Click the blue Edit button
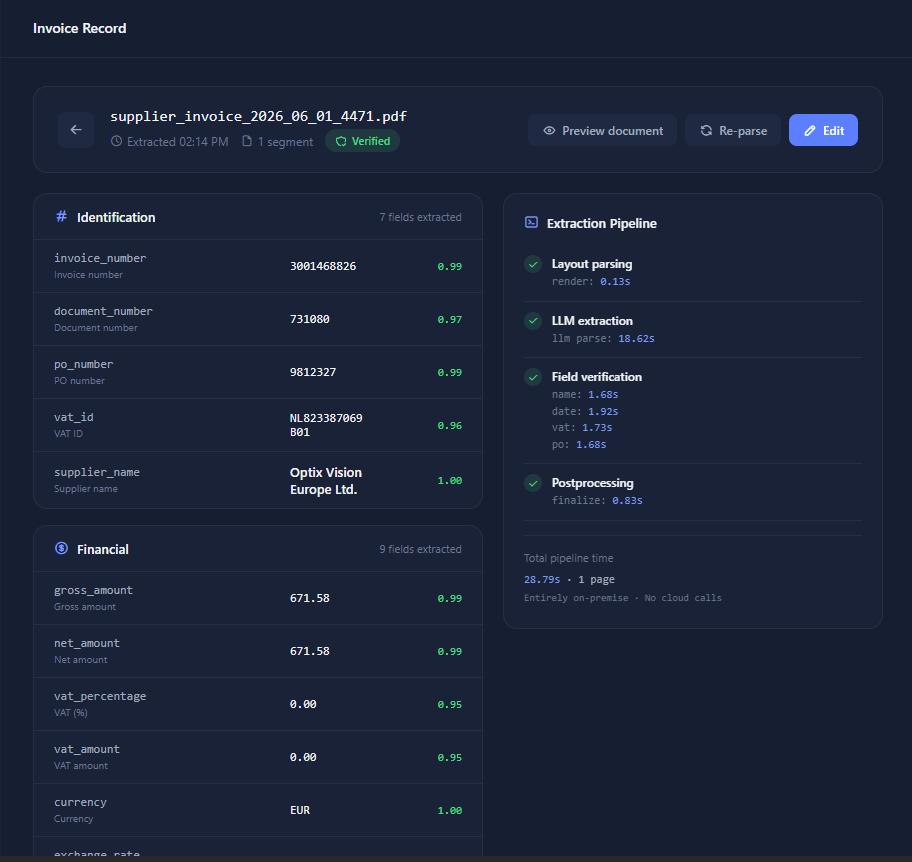This screenshot has width=912, height=862. [x=823, y=130]
